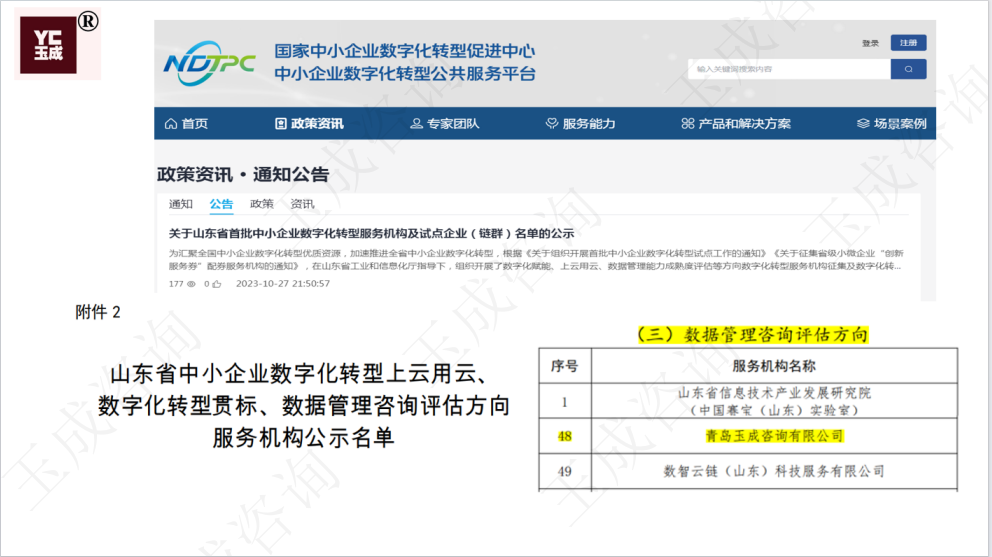This screenshot has height=557, width=992.
Task: Click the NDTPC logo
Action: pos(209,63)
